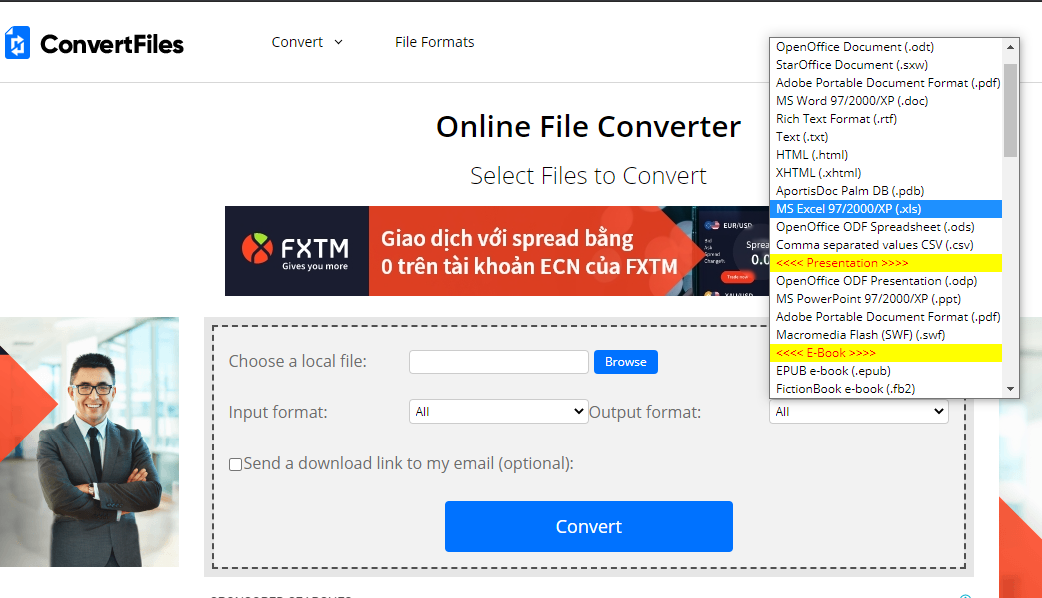The image size is (1042, 598).
Task: Click the format list scroll-down arrow
Action: pos(1010,389)
